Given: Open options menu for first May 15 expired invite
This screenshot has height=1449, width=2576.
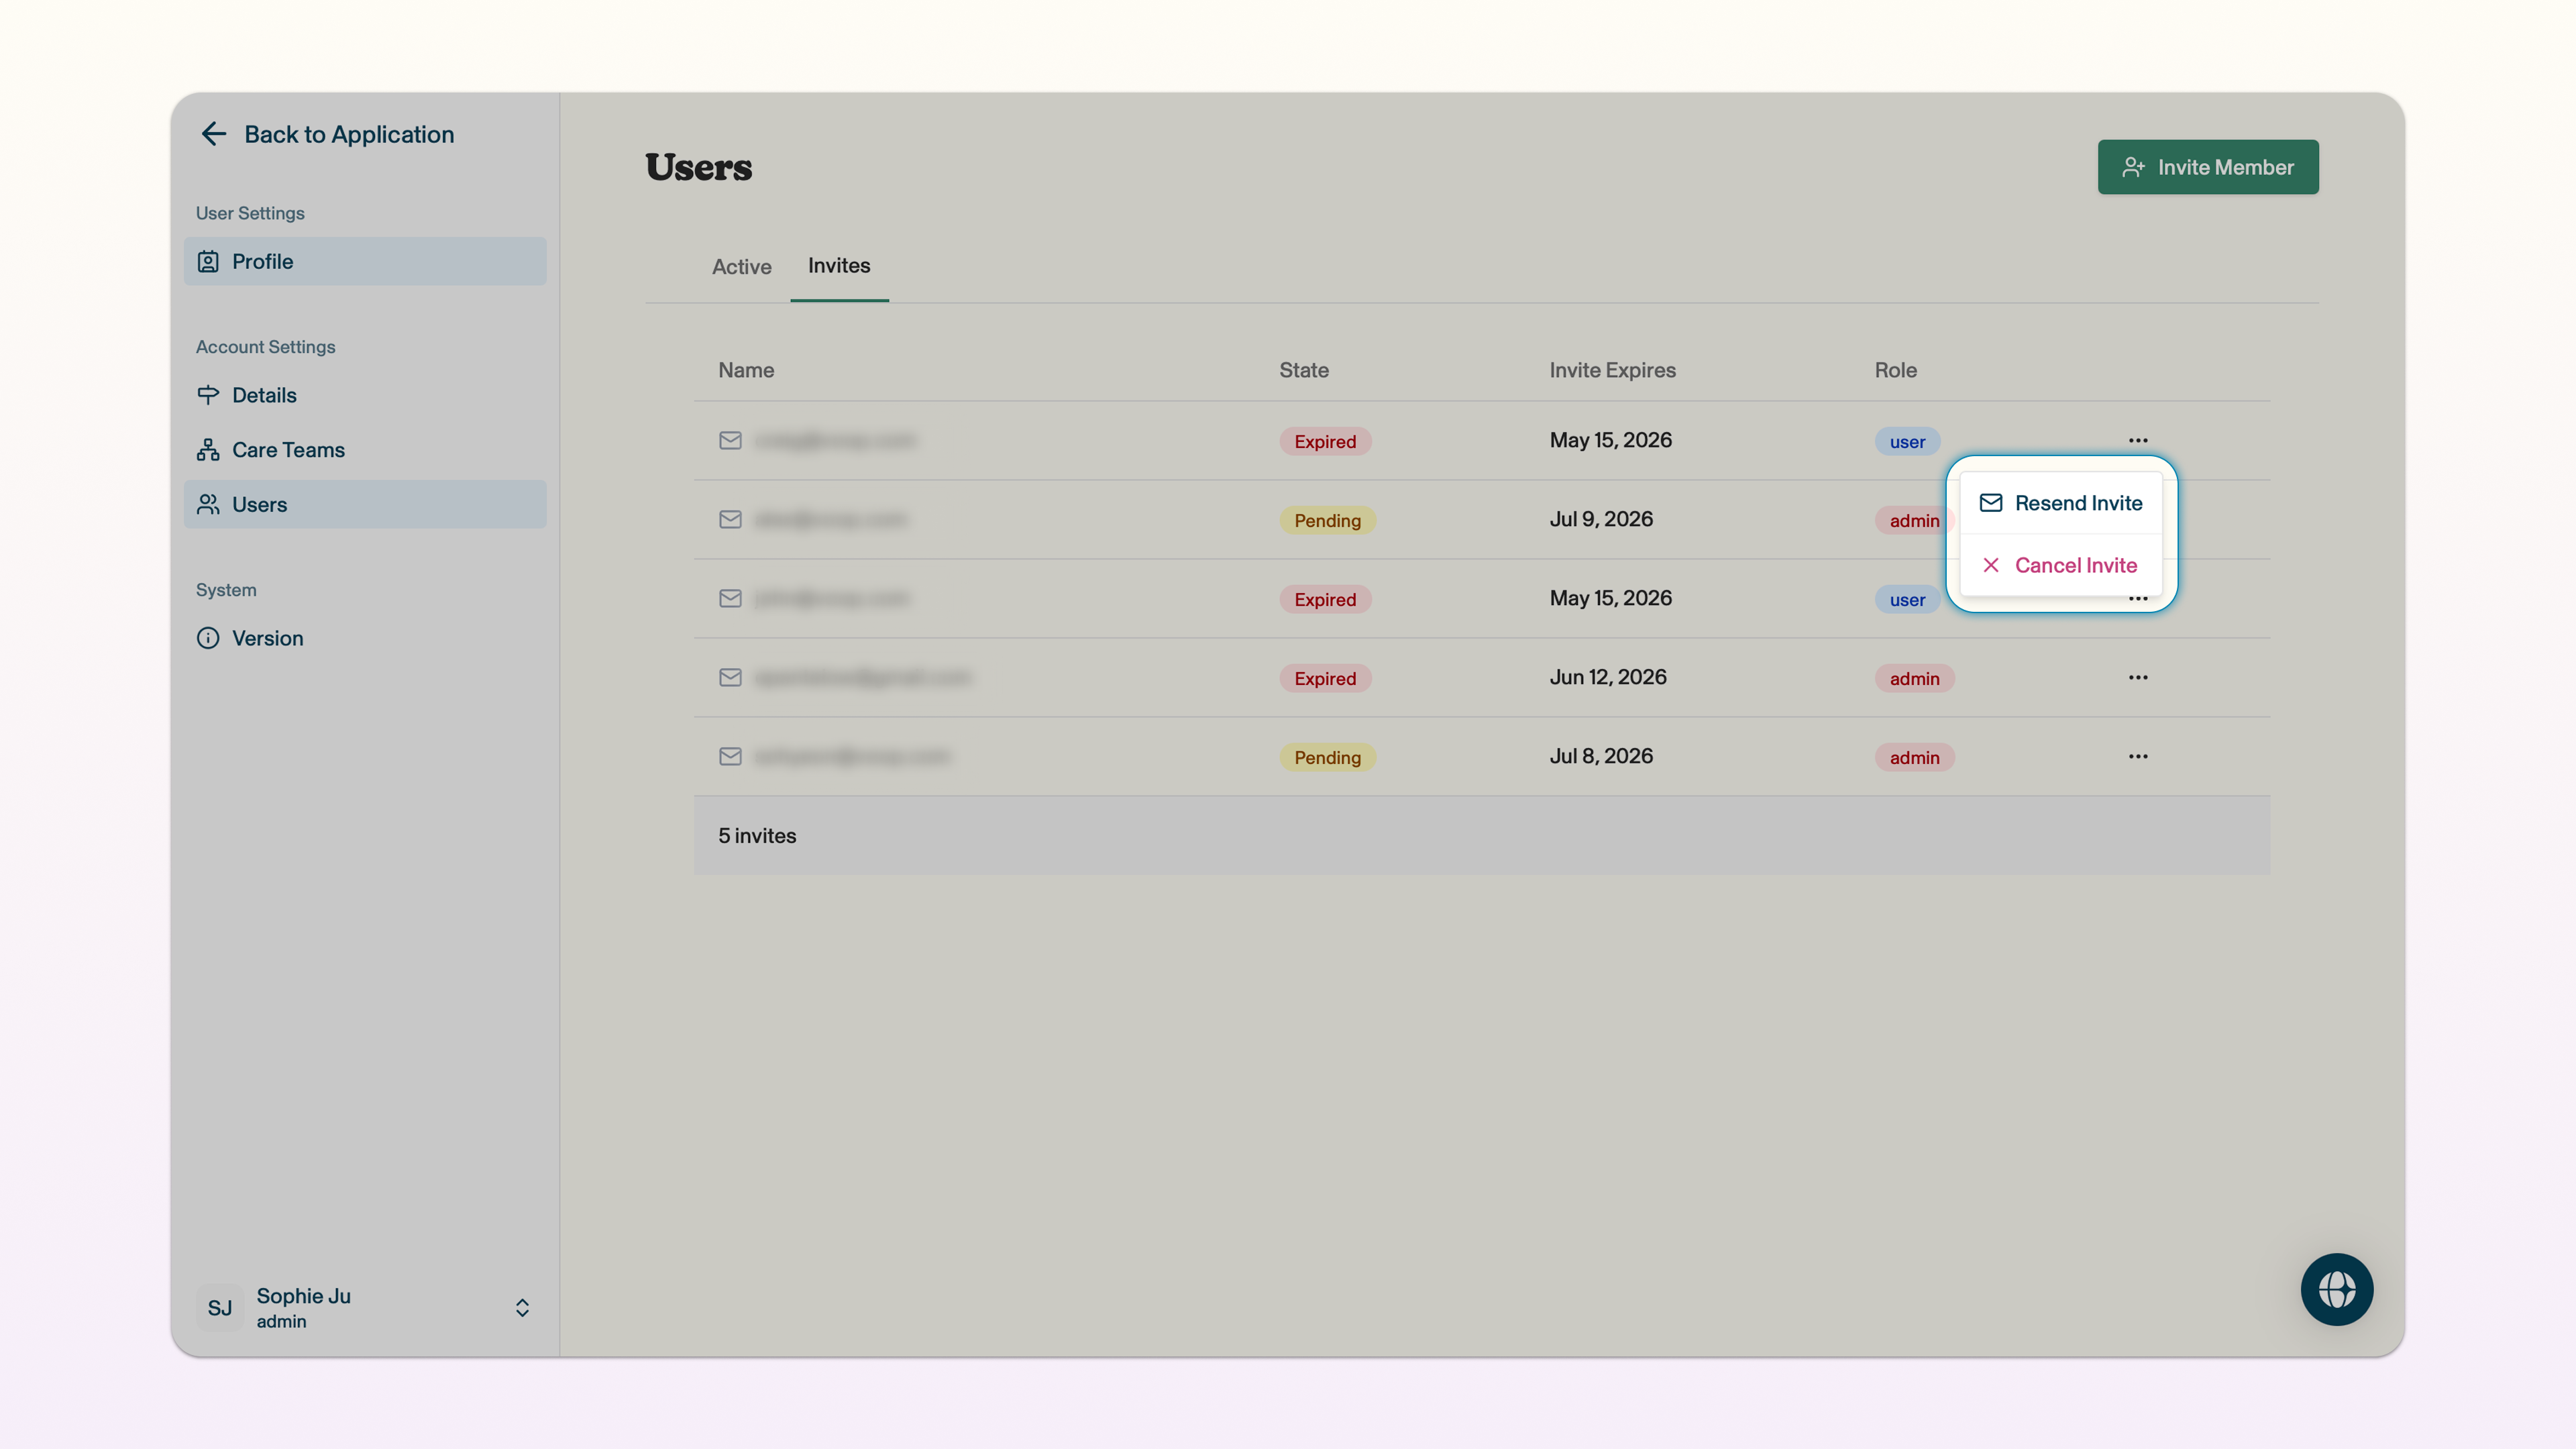Looking at the screenshot, I should [x=2138, y=440].
